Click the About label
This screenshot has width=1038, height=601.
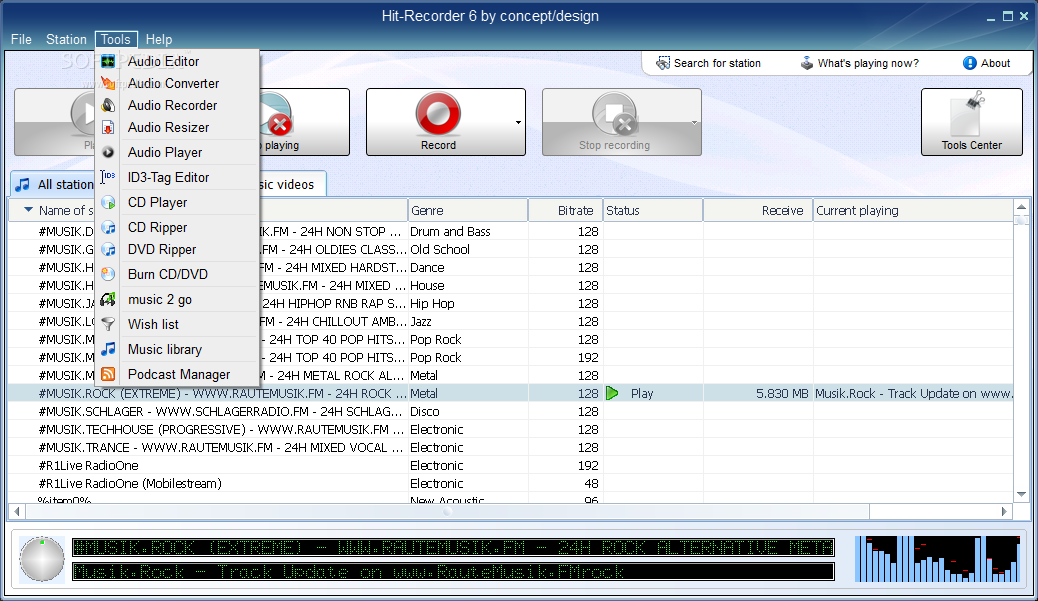coord(995,64)
